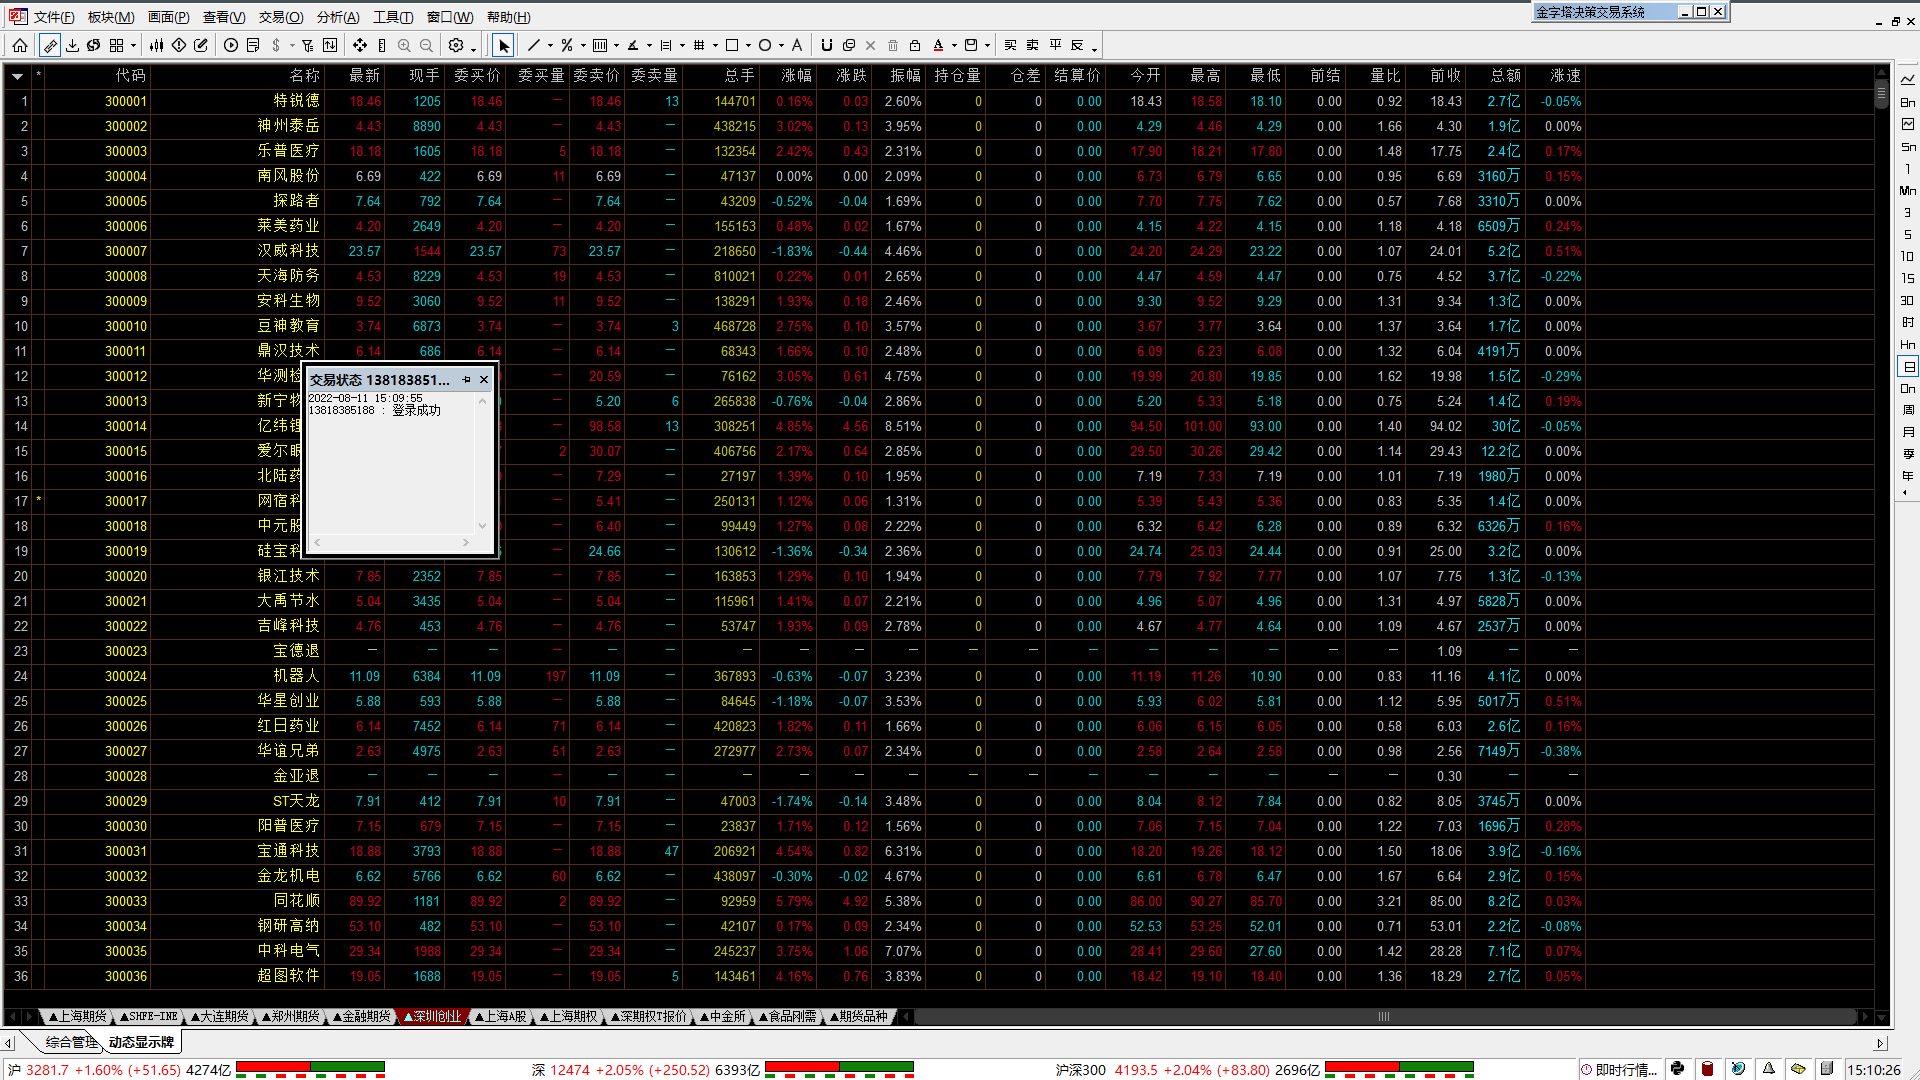Click the 买 buy icon in toolbar

[x=1011, y=45]
